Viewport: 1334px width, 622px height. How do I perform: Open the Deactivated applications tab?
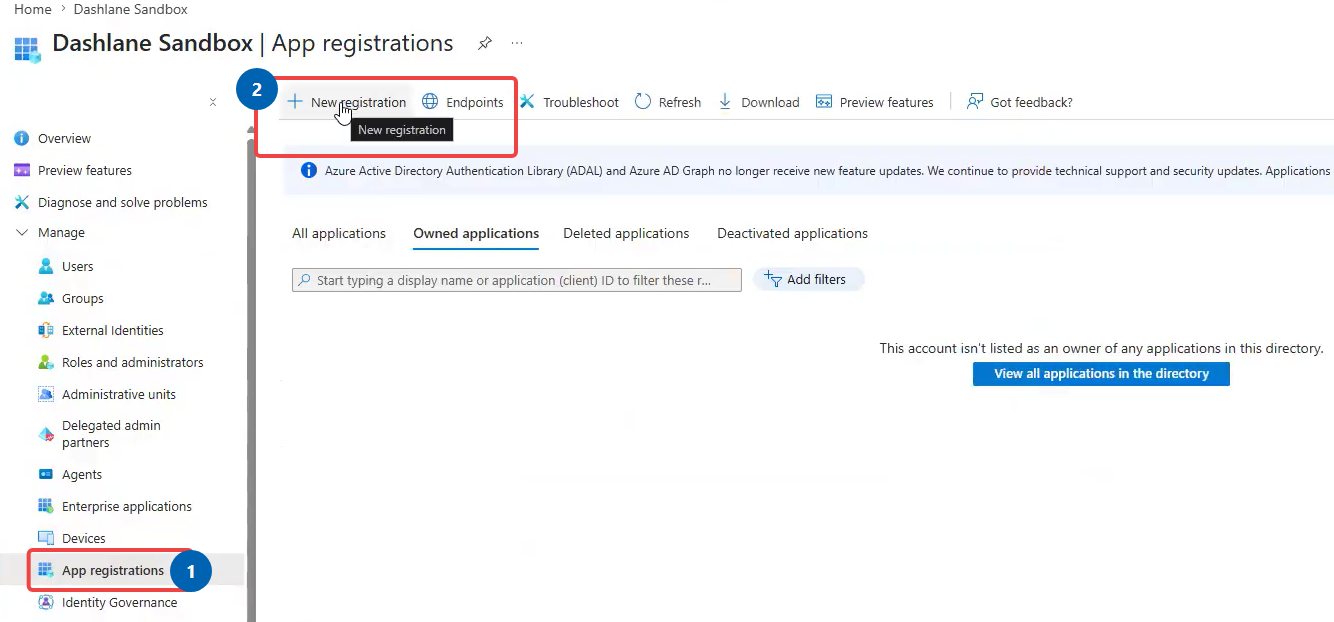[792, 233]
